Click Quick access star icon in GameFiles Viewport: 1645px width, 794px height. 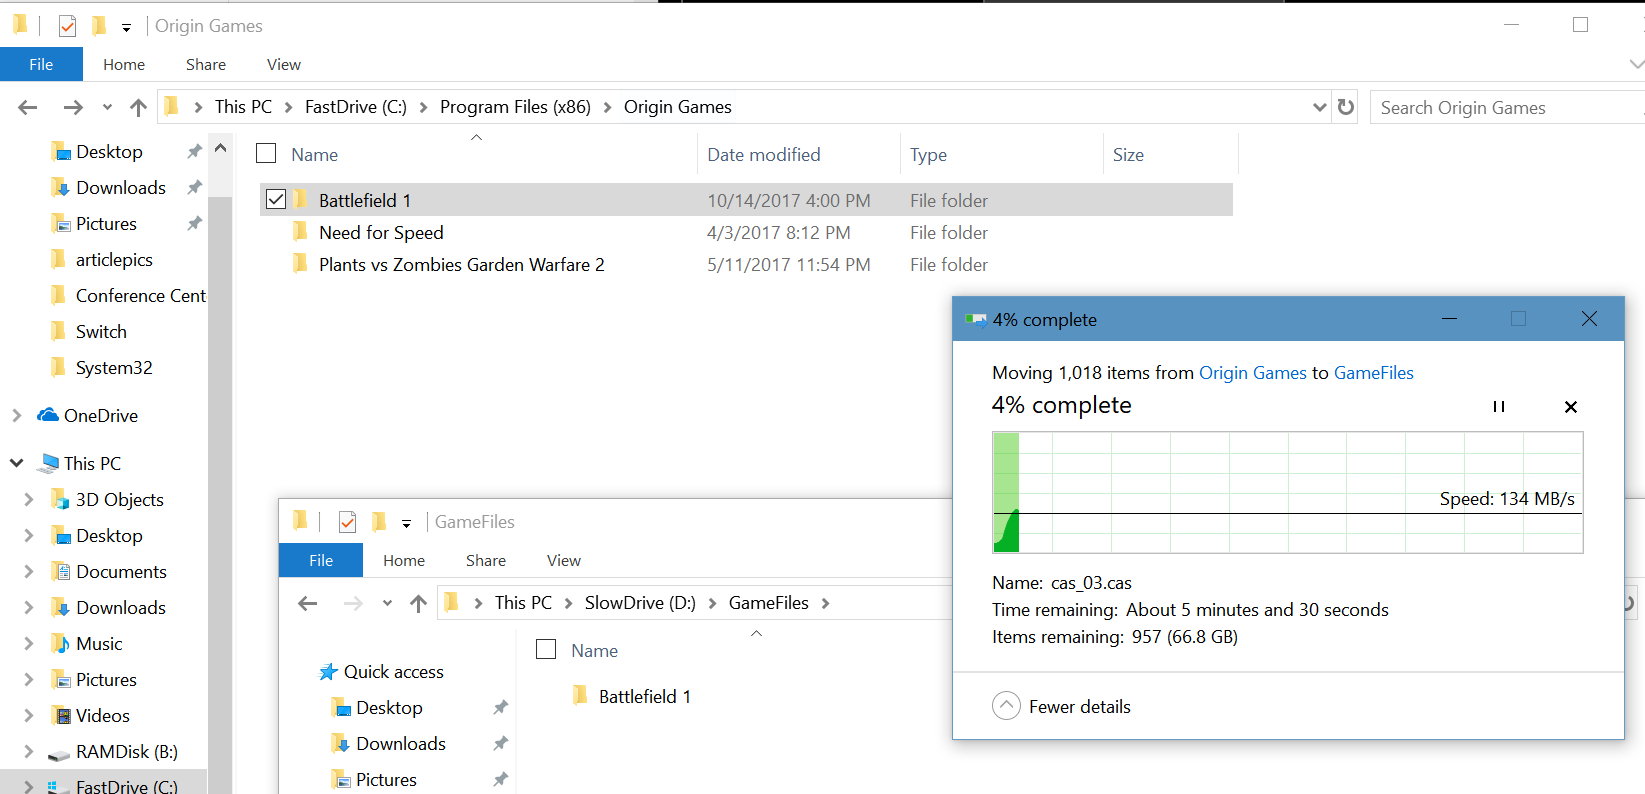[328, 672]
